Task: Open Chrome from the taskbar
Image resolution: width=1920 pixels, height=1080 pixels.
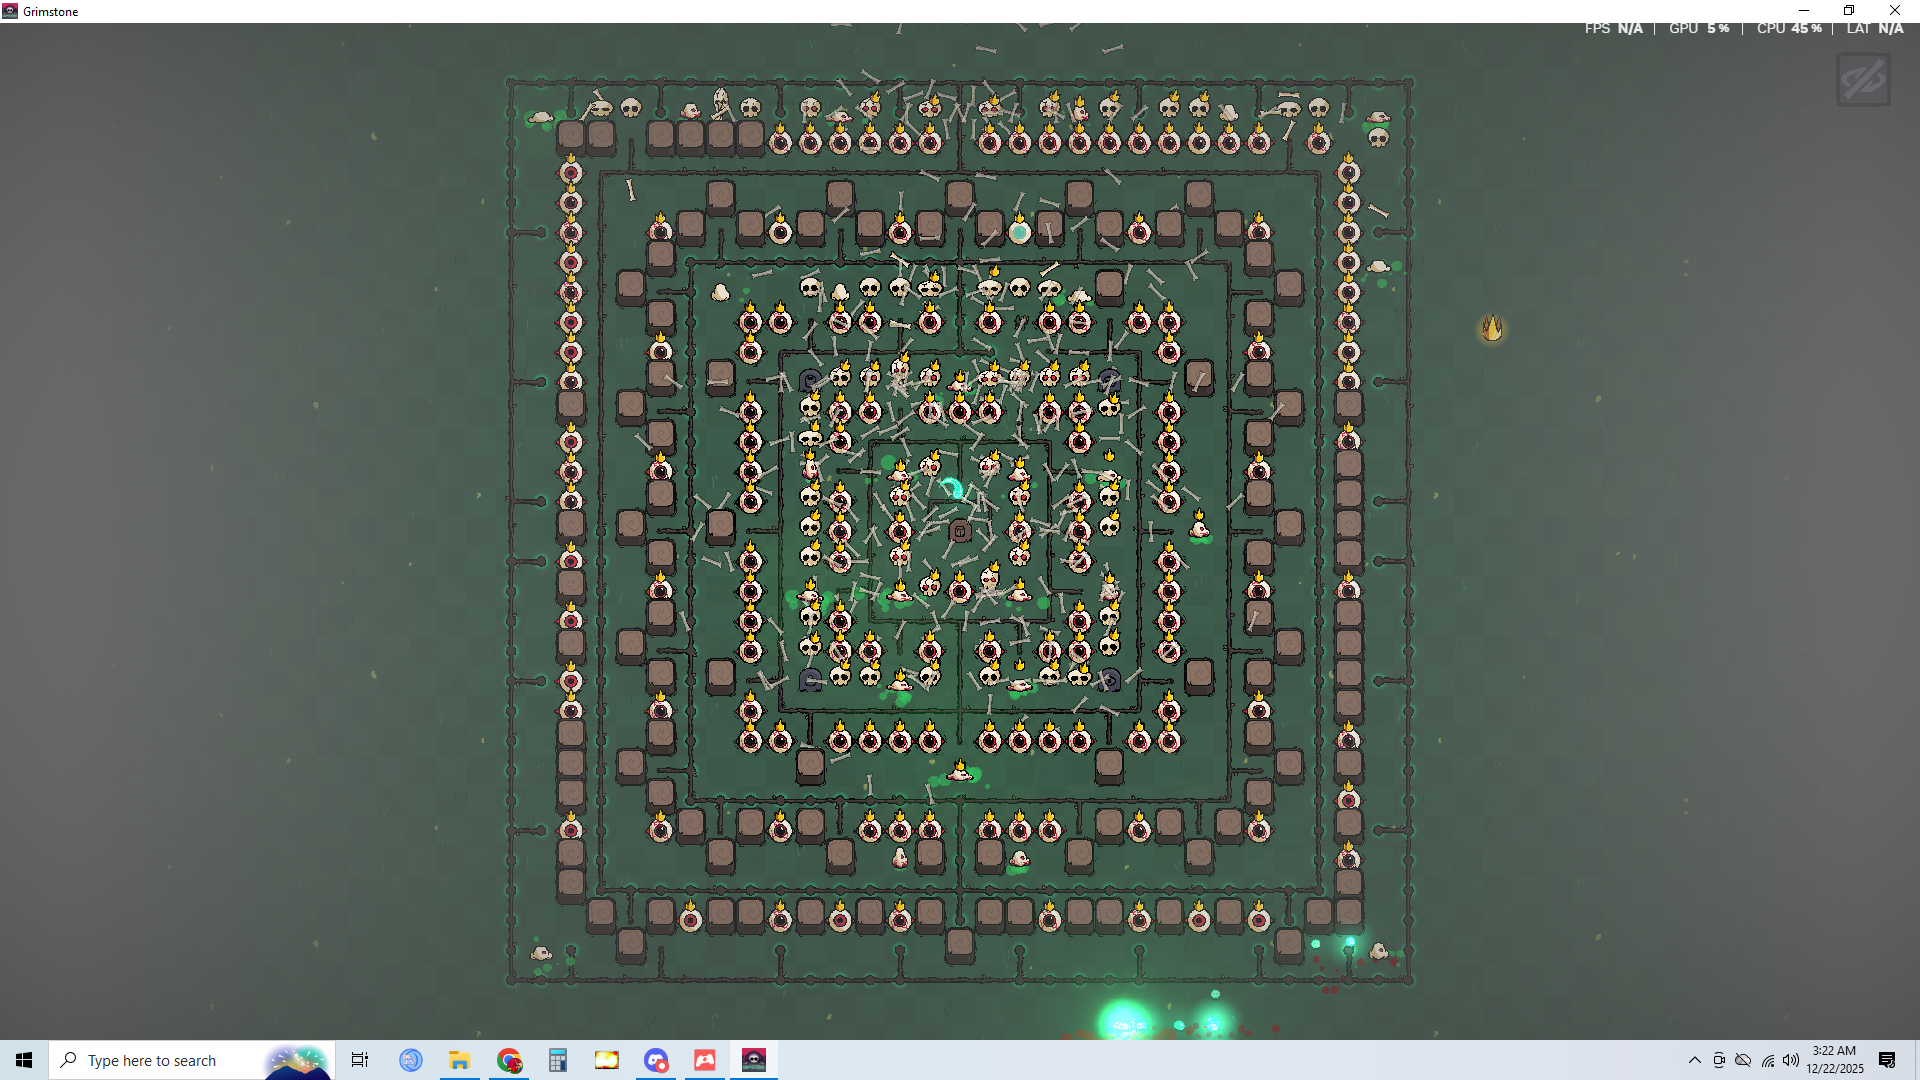Action: (509, 1060)
